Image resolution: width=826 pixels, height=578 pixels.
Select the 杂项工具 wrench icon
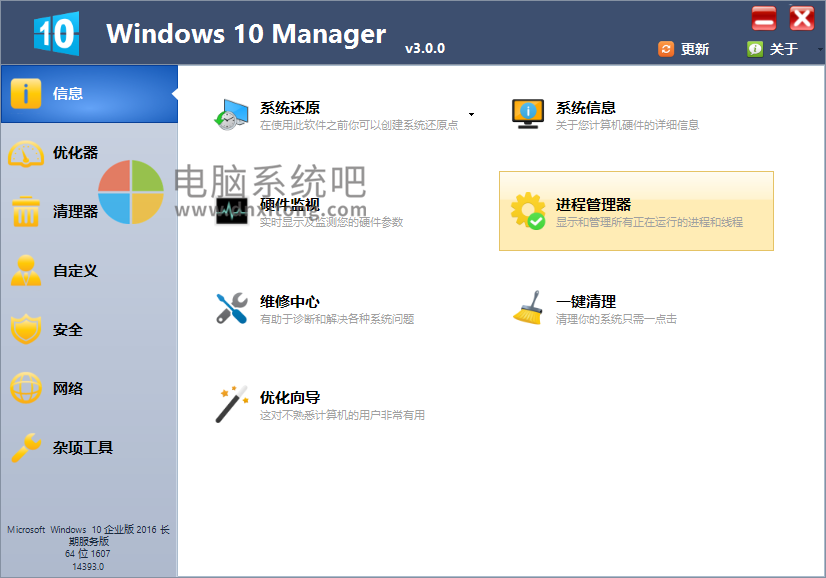[26, 447]
